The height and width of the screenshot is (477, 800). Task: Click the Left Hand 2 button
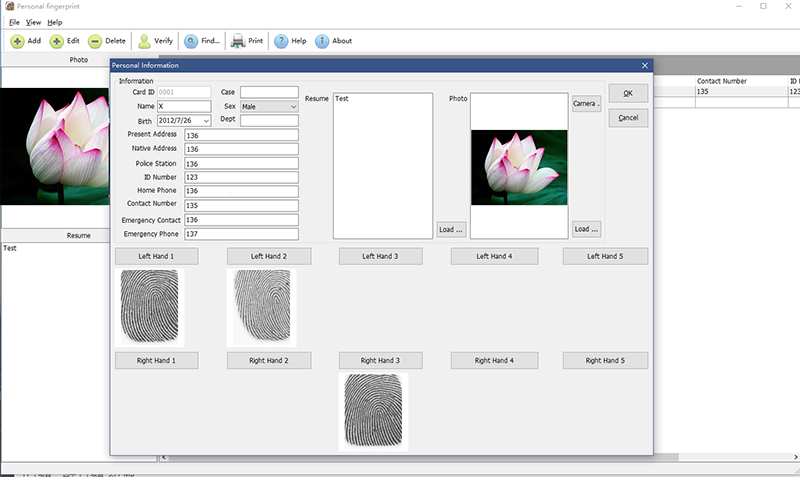tap(269, 256)
